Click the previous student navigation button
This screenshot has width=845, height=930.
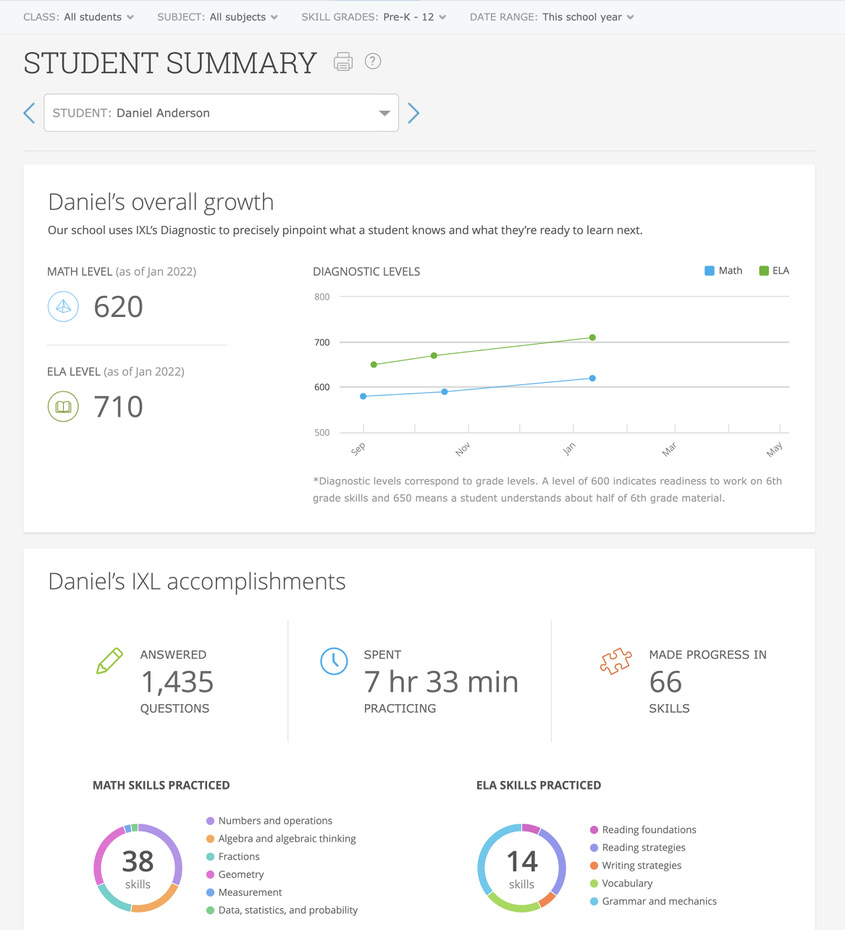(x=29, y=112)
